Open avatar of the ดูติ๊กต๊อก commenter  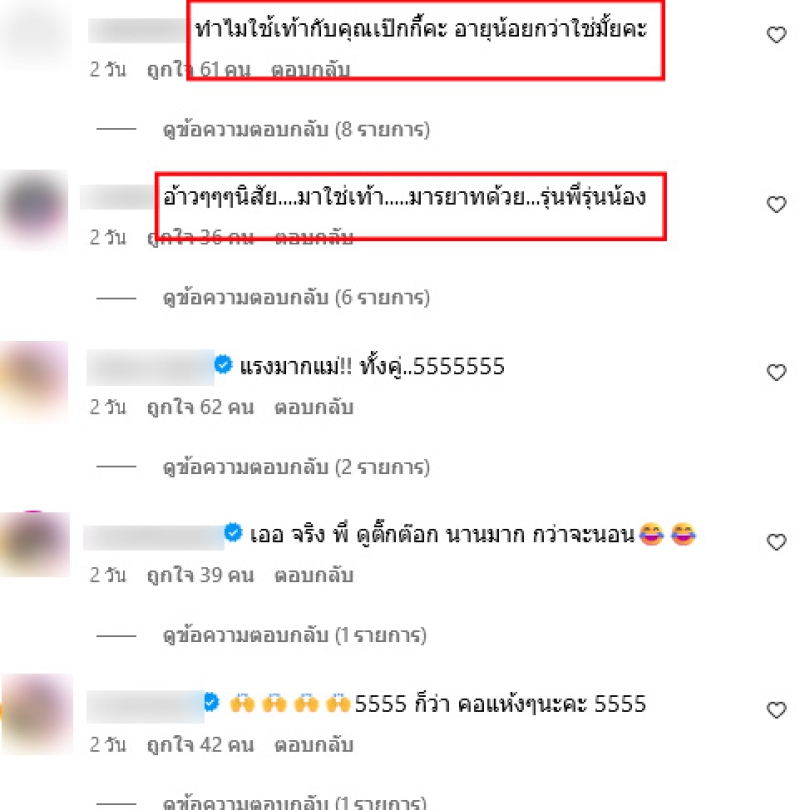pos(35,543)
